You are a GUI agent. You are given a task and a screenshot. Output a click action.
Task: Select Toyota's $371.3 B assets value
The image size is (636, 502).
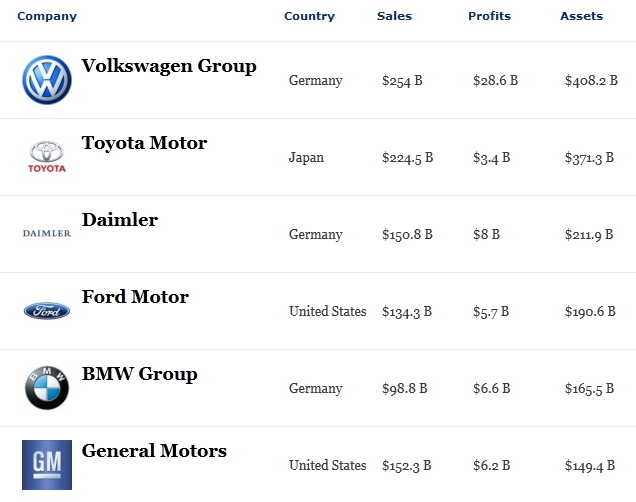tap(589, 157)
